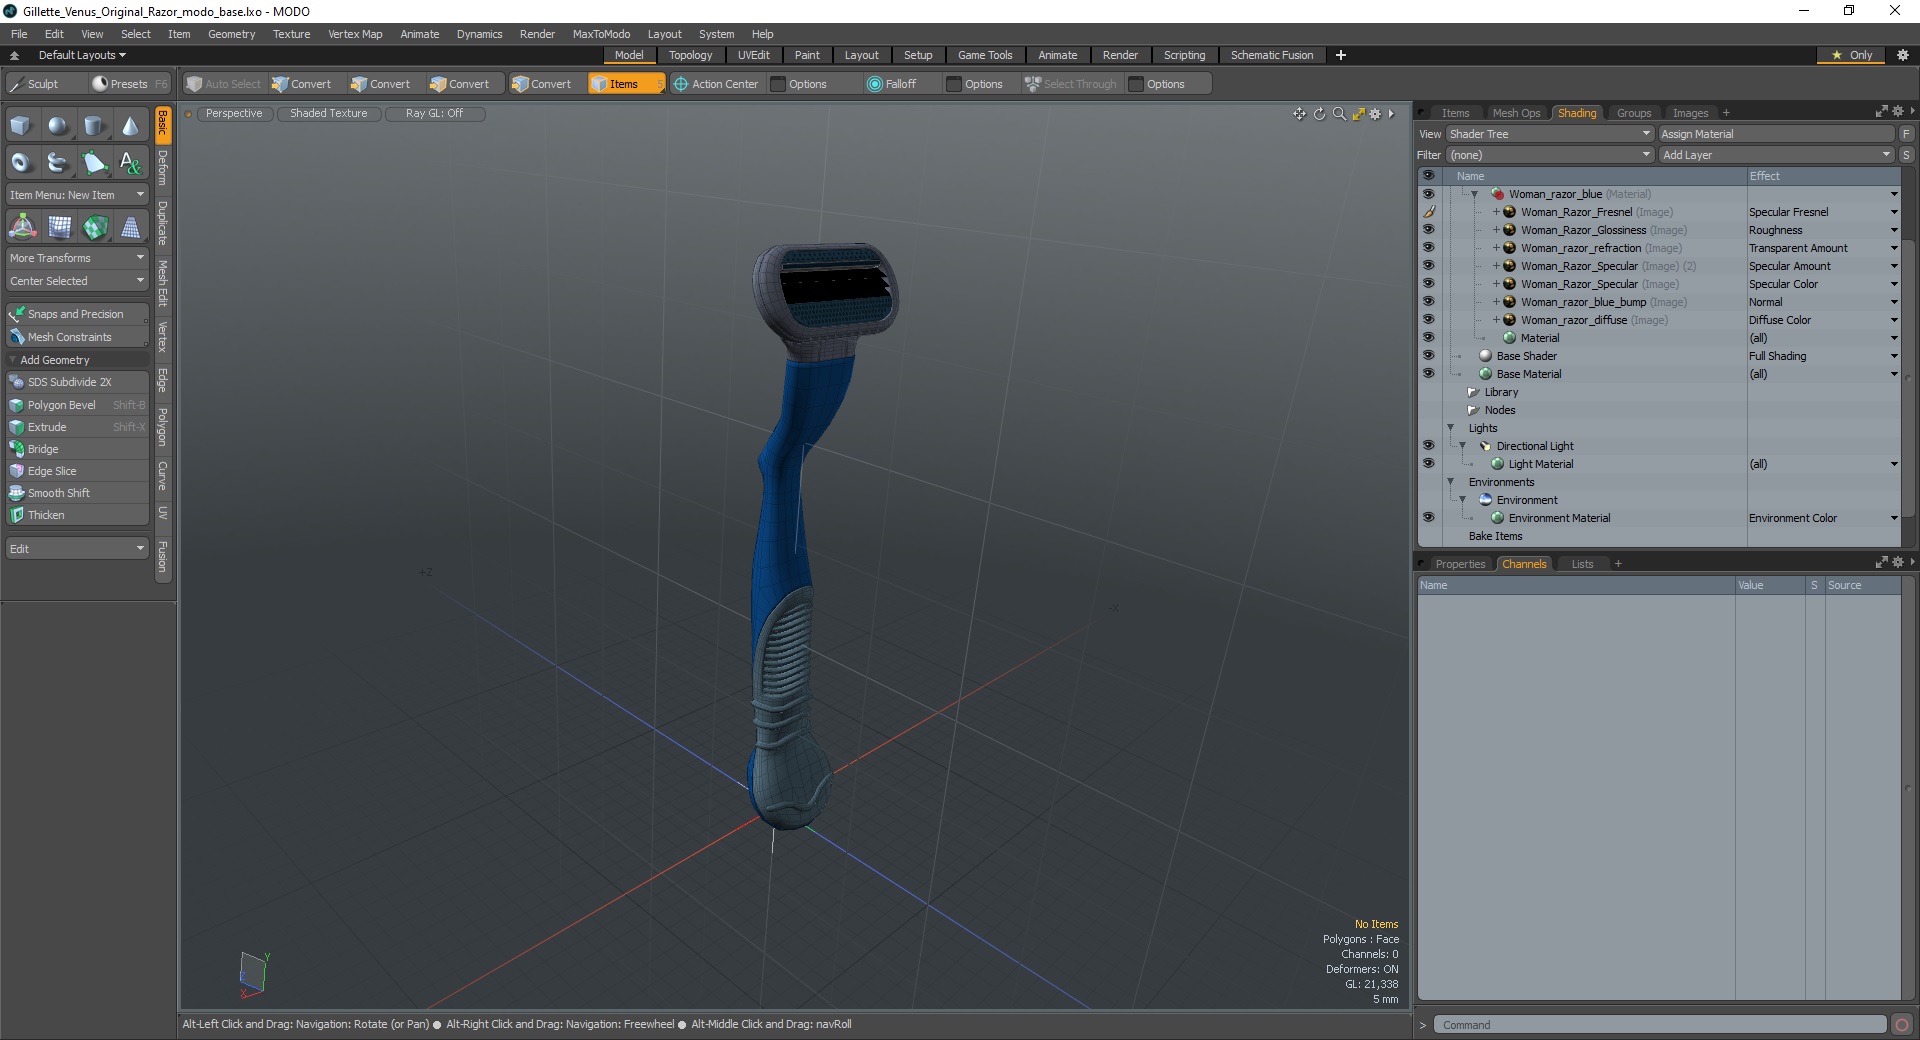This screenshot has height=1040, width=1920.
Task: Click the viewport pan/move icon
Action: [1299, 114]
